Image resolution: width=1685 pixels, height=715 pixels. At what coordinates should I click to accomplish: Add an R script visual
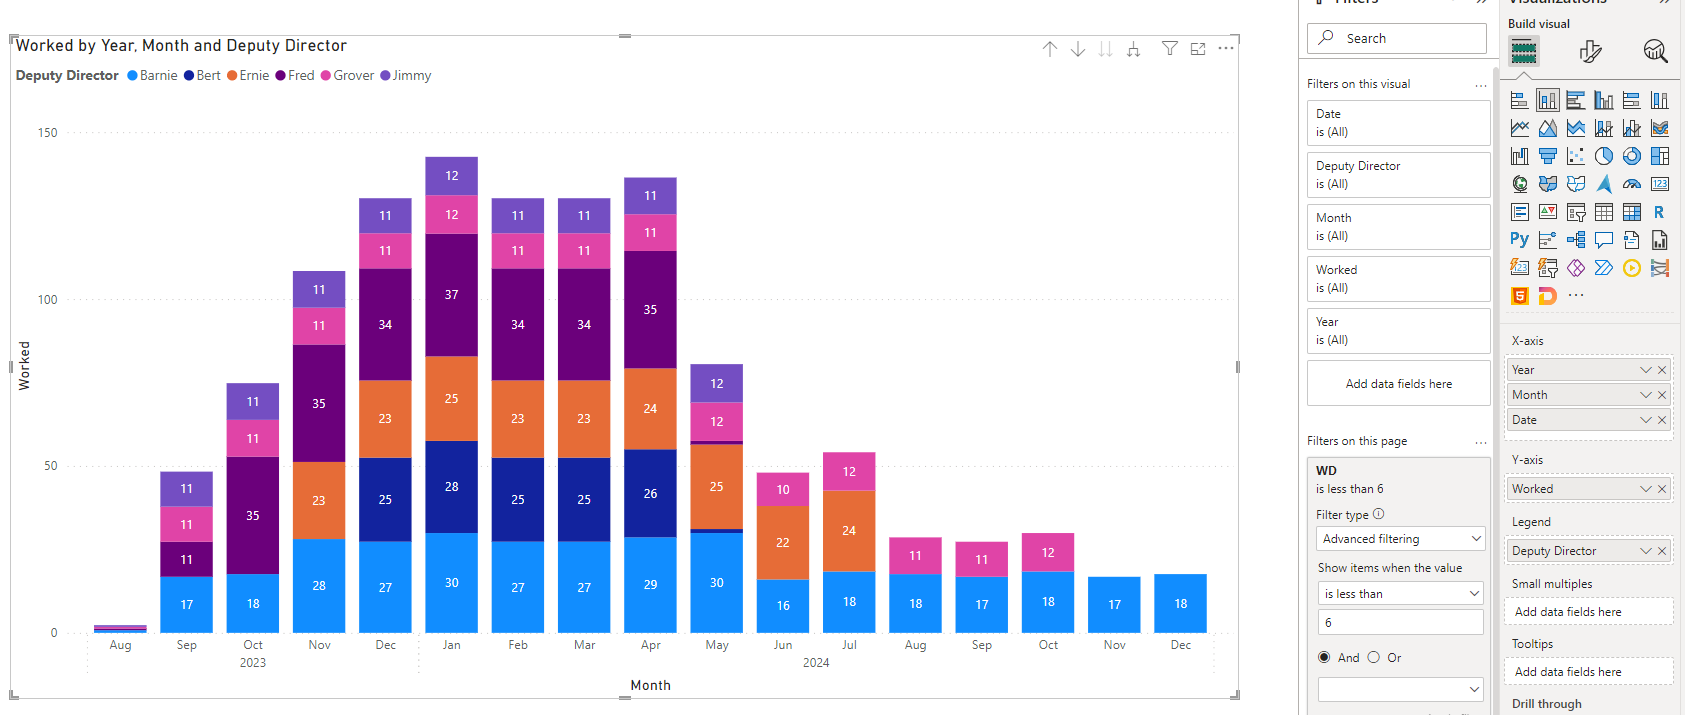point(1659,212)
